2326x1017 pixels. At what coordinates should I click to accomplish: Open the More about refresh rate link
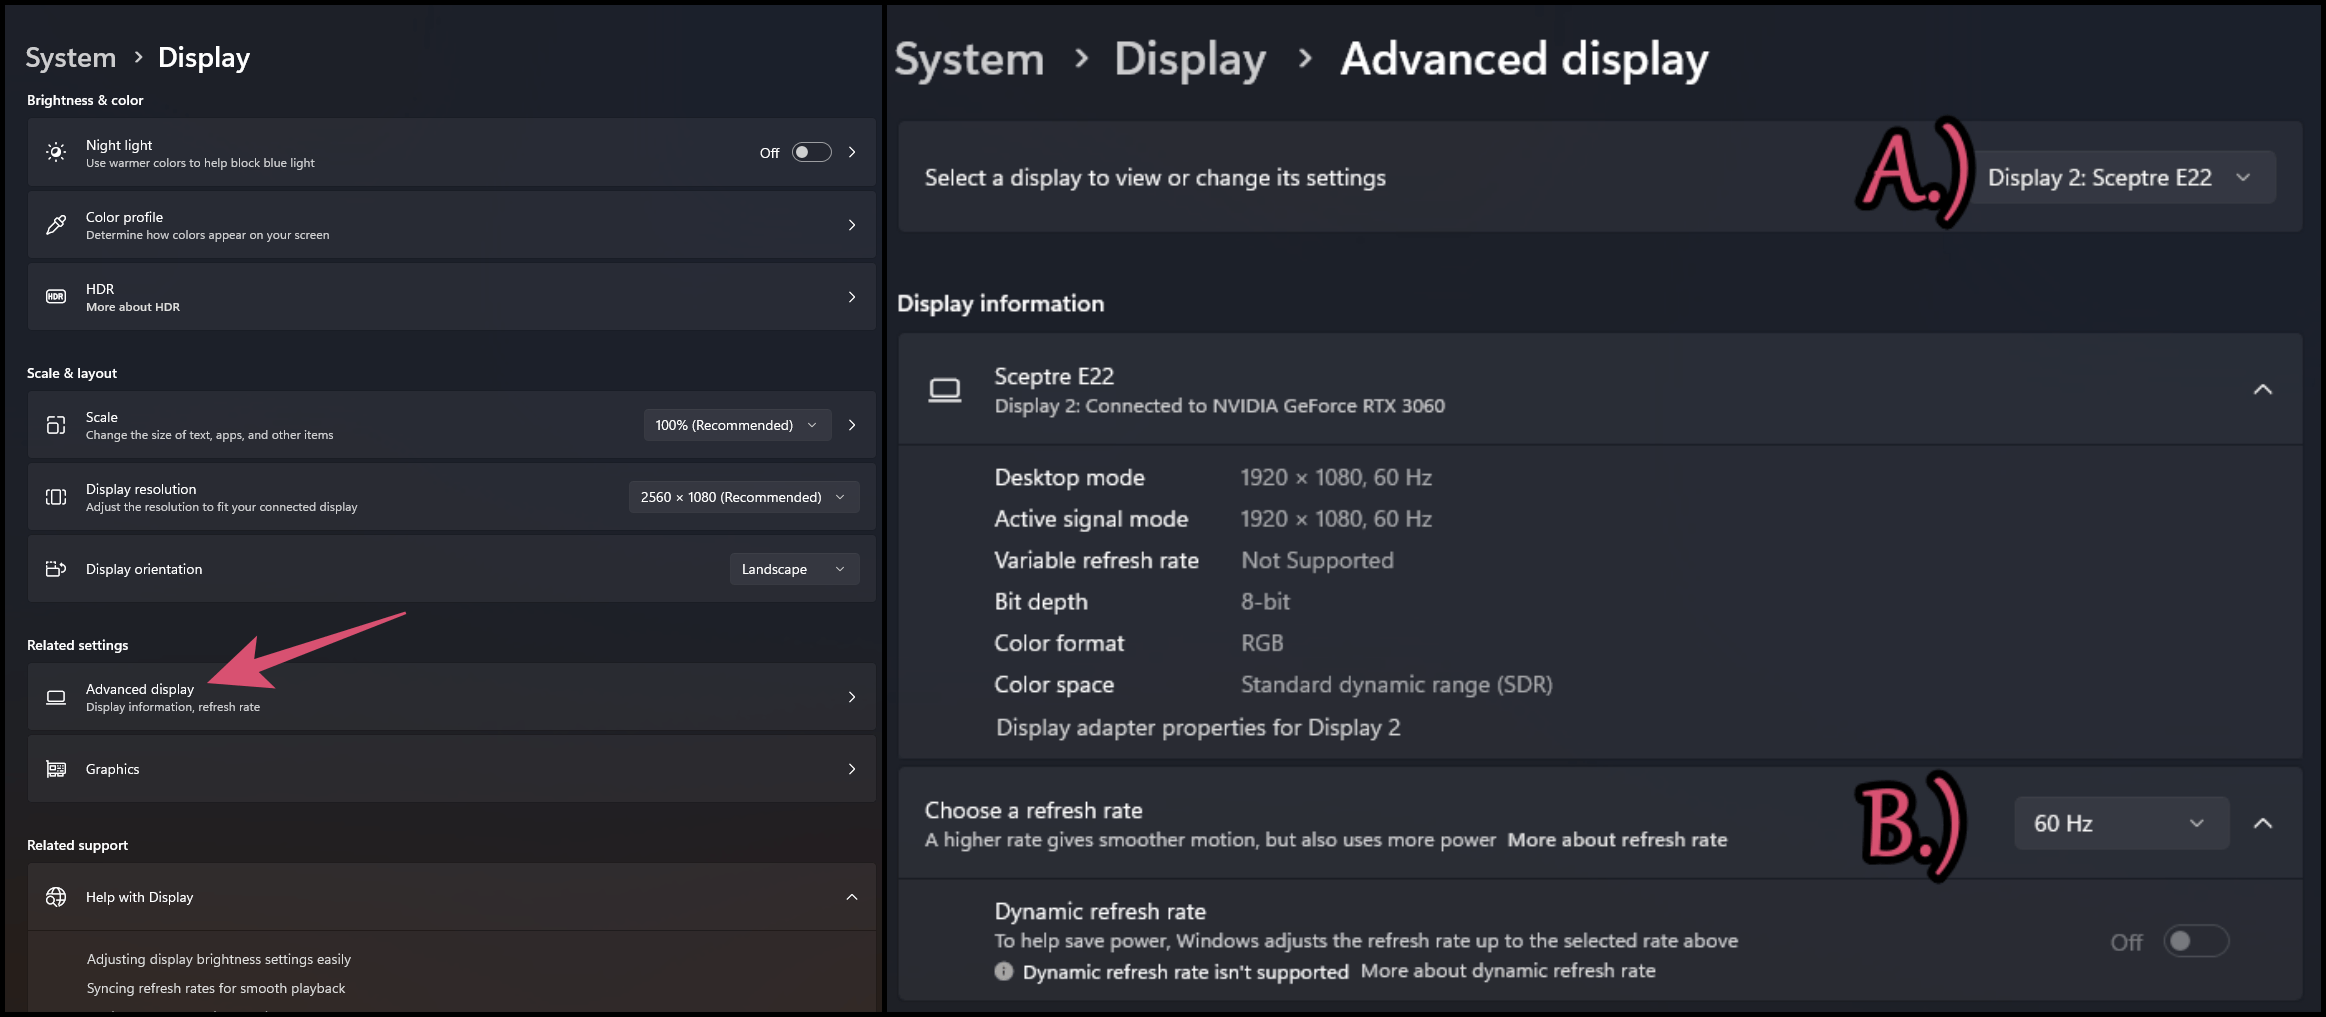coord(1617,840)
